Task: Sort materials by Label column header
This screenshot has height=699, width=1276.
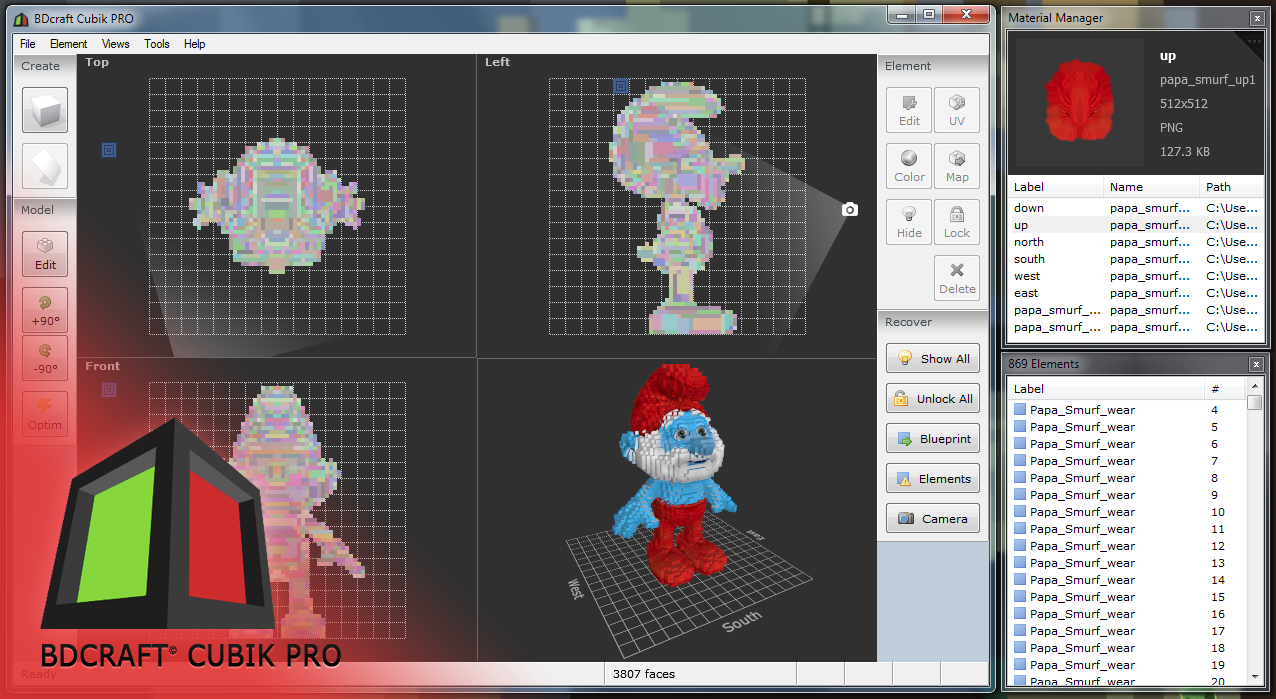Action: coord(1056,187)
